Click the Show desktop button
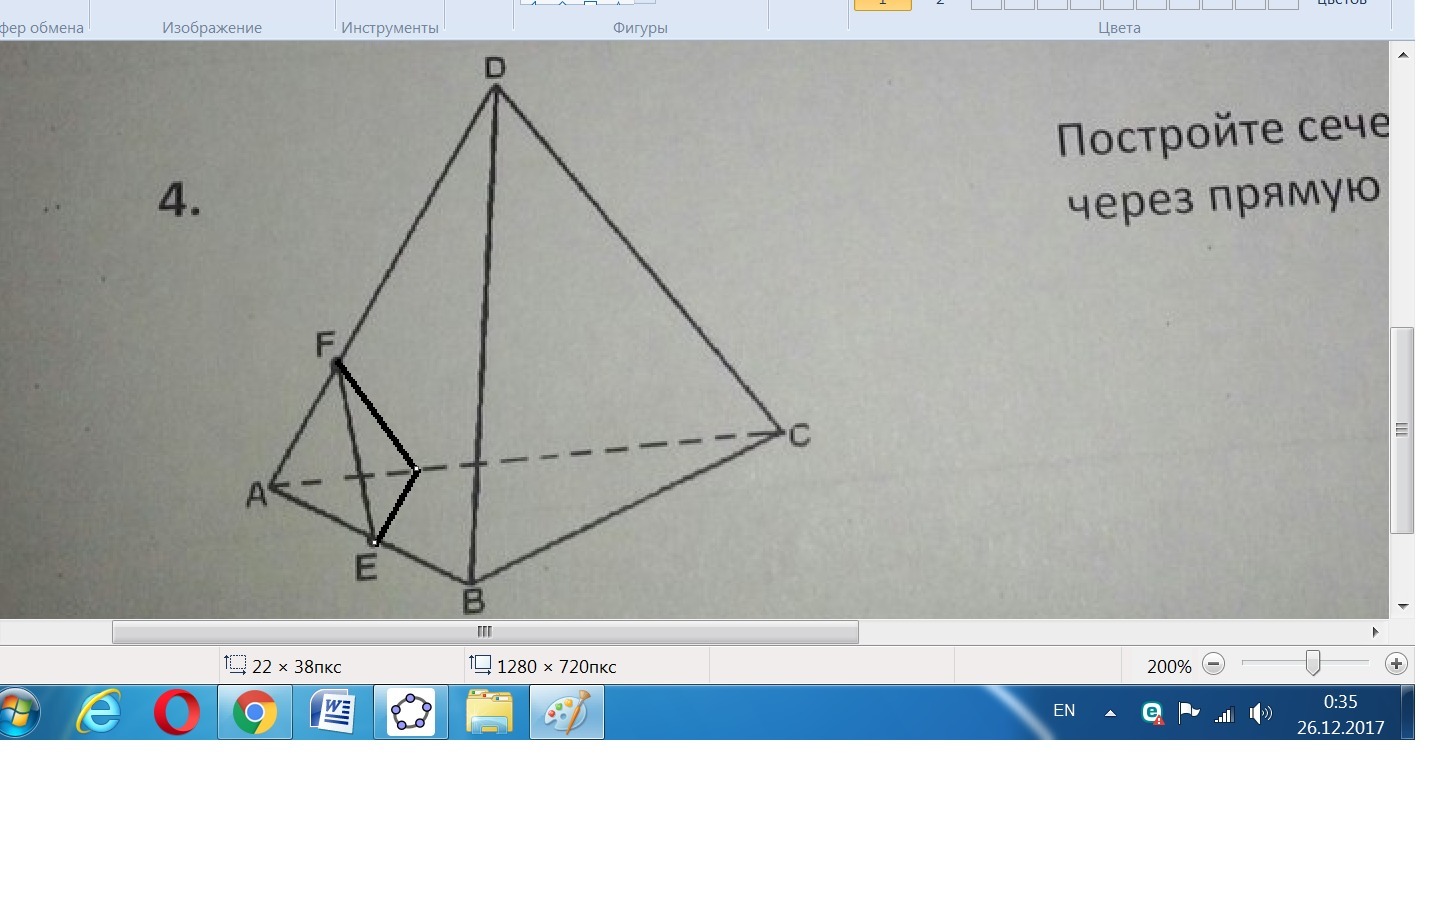The height and width of the screenshot is (900, 1440). click(x=1408, y=713)
